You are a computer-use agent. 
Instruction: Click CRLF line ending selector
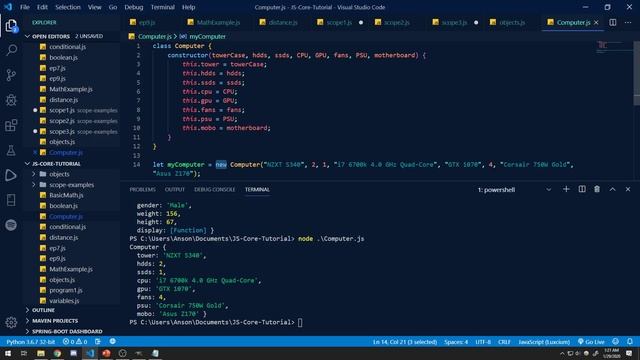pos(504,342)
